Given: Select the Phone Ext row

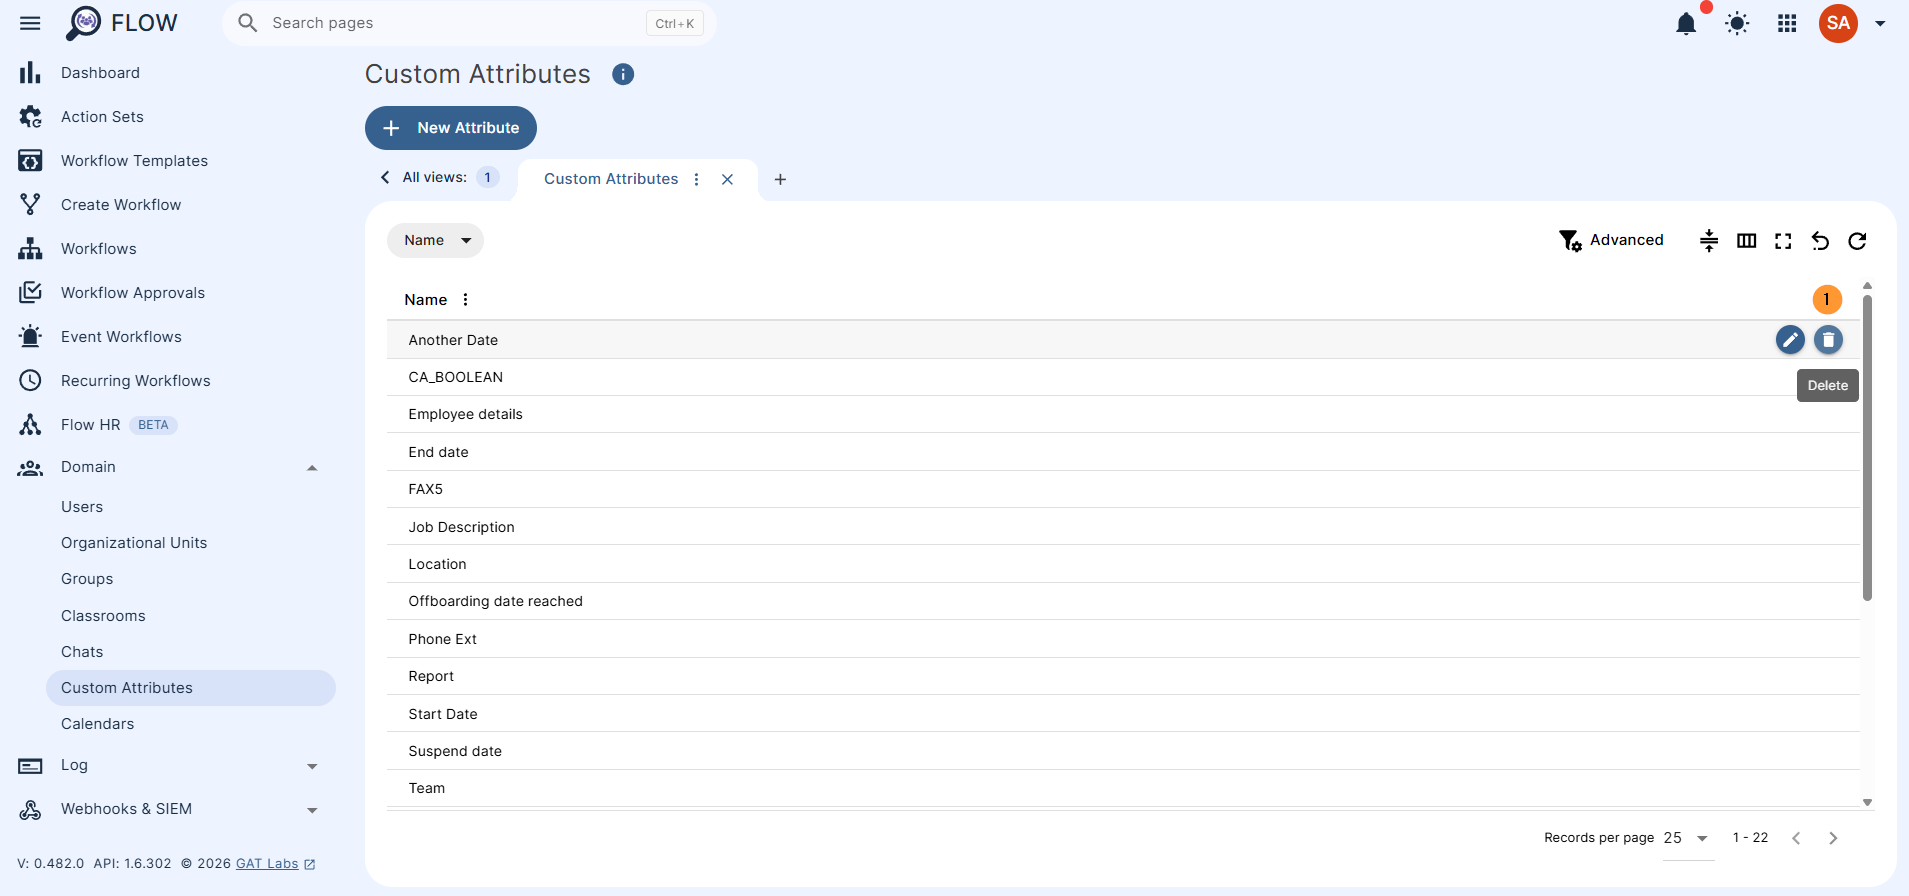Looking at the screenshot, I should click(x=1123, y=639).
